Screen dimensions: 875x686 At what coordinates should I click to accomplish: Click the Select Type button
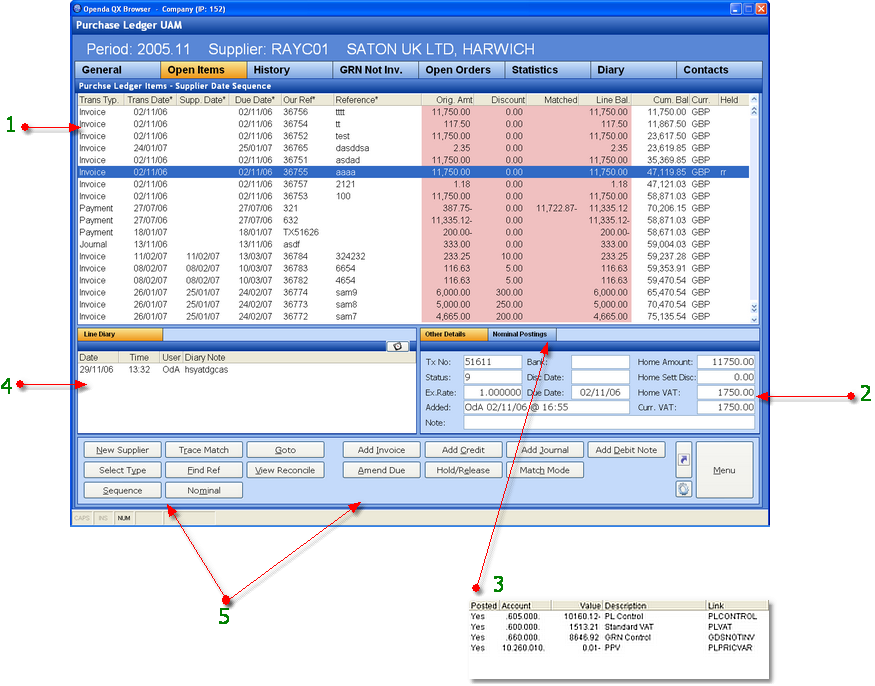coord(122,470)
